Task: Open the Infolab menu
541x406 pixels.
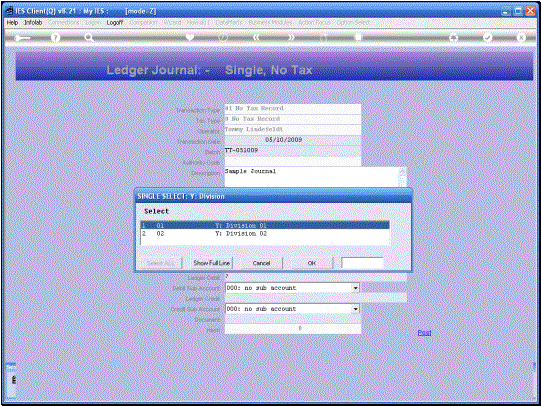Action: tap(33, 22)
